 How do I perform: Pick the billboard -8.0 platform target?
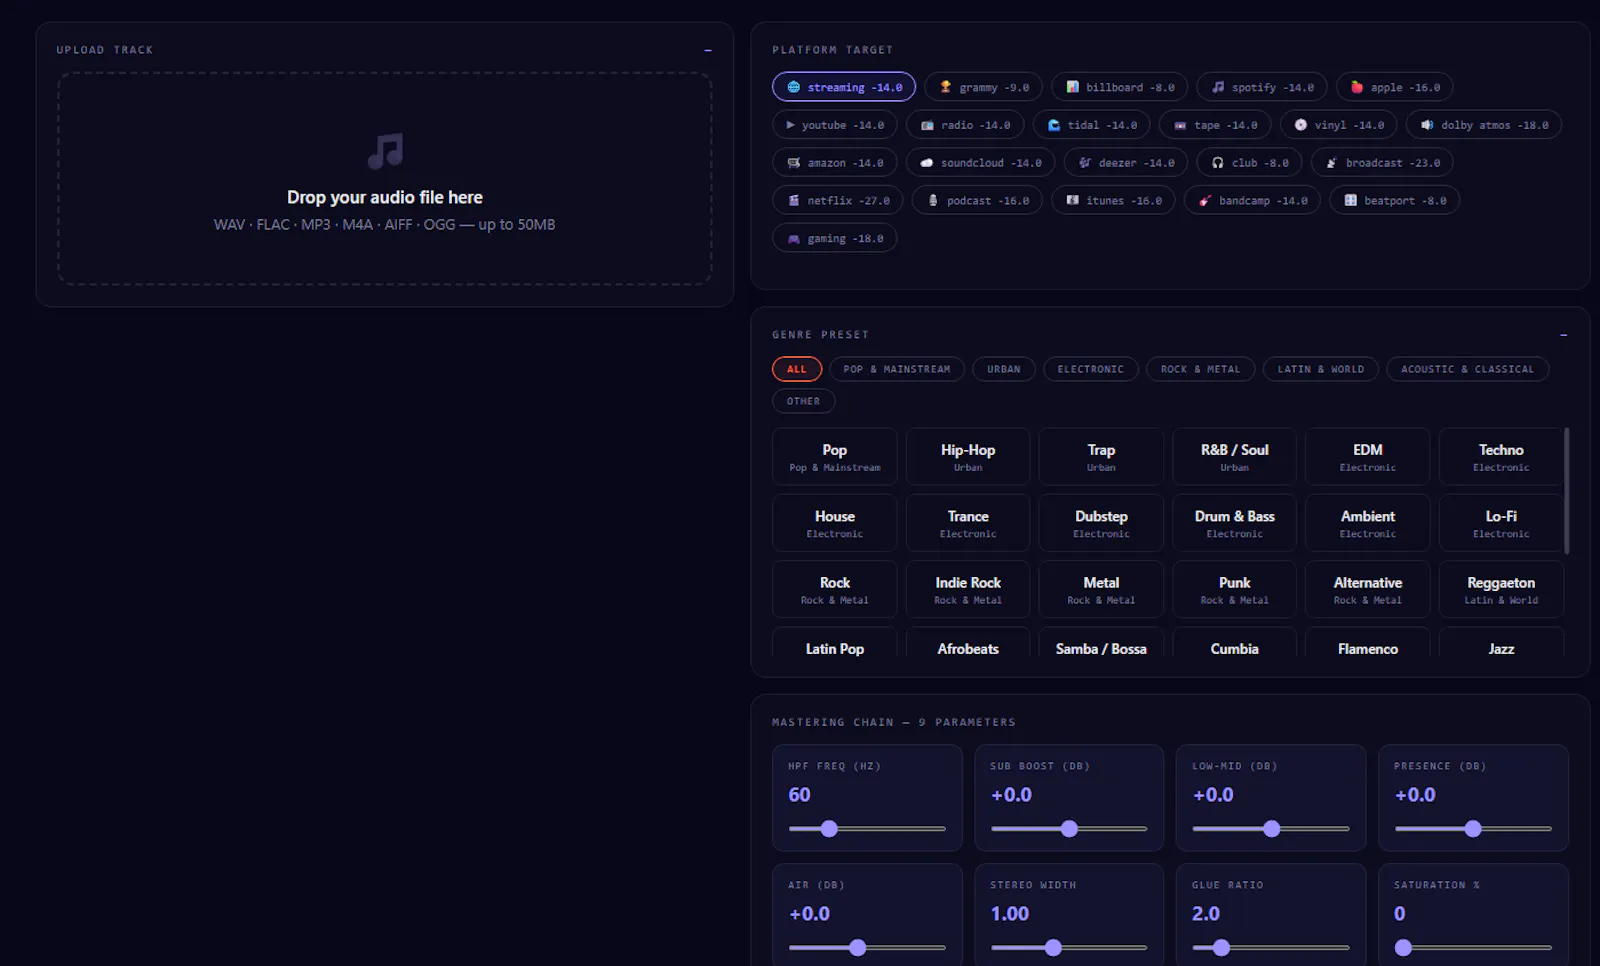pyautogui.click(x=1119, y=87)
